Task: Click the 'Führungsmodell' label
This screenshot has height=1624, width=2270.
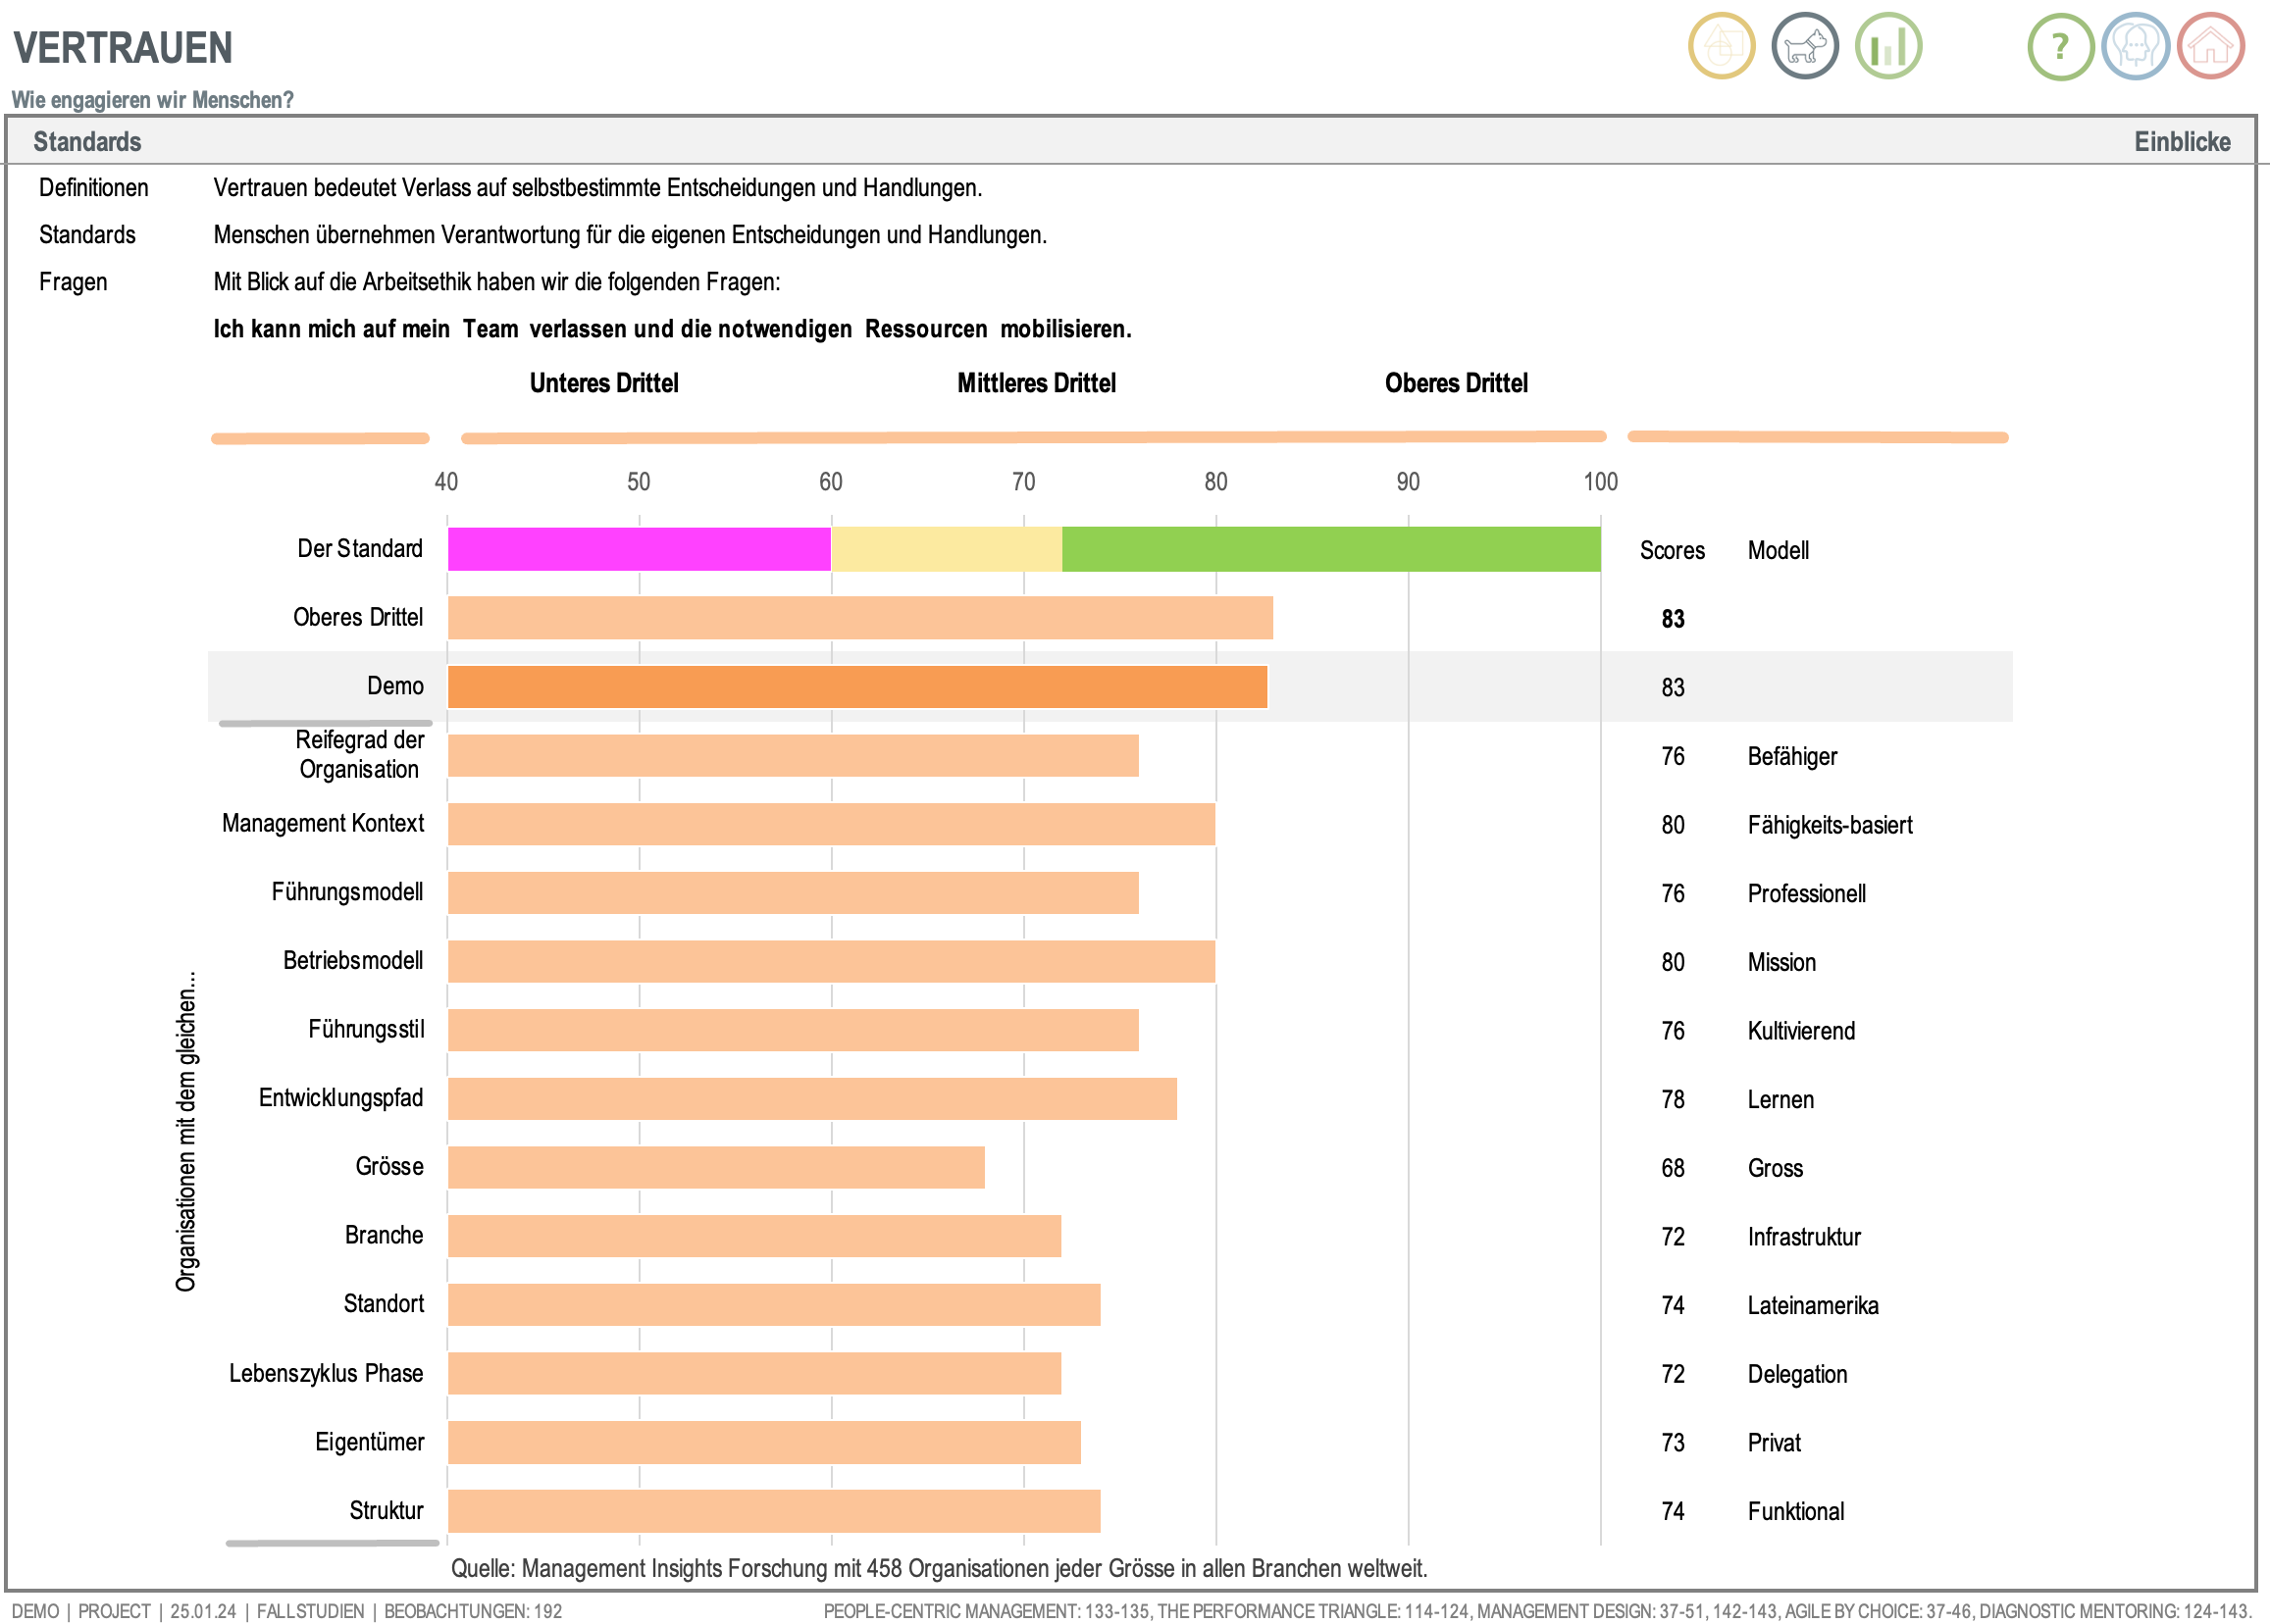Action: [347, 892]
